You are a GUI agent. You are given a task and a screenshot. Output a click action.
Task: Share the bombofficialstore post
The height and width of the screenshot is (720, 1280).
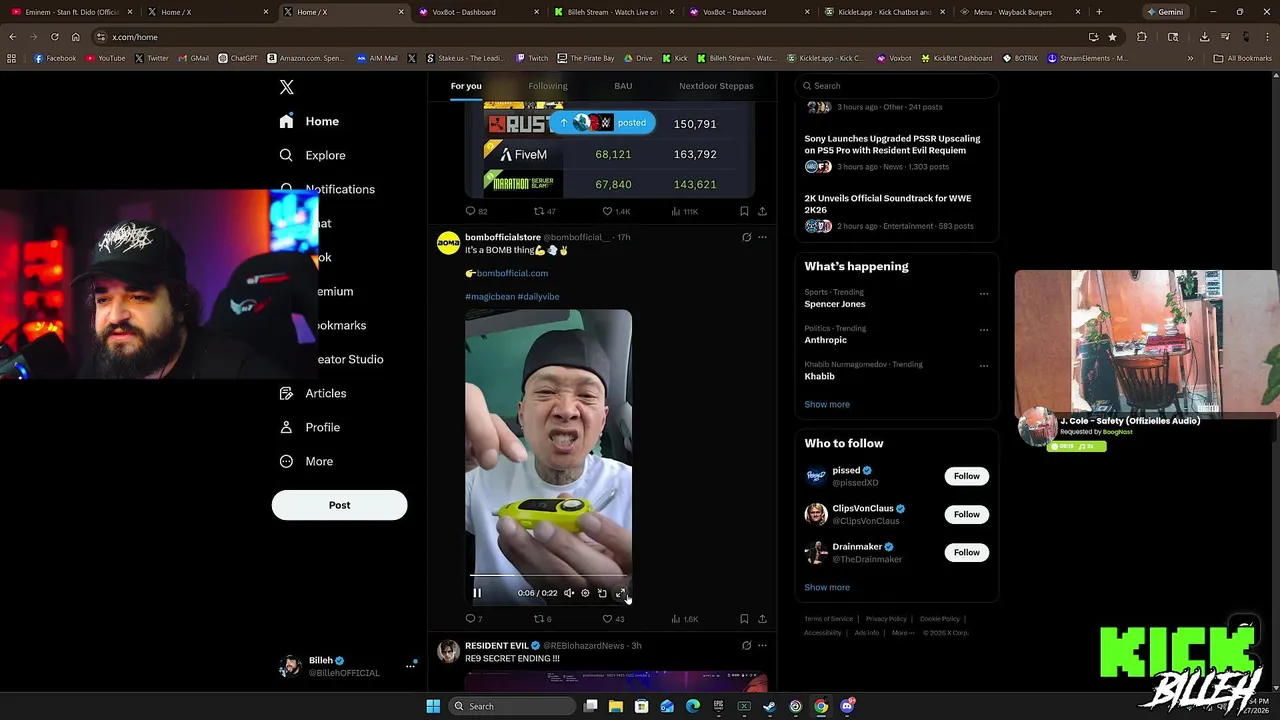pyautogui.click(x=762, y=619)
